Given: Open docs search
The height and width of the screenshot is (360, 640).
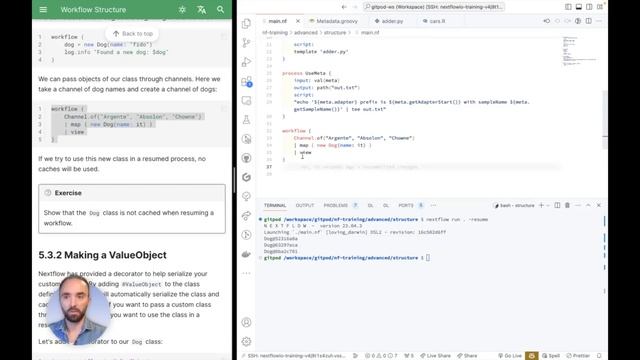Looking at the screenshot, I should coord(220,9).
